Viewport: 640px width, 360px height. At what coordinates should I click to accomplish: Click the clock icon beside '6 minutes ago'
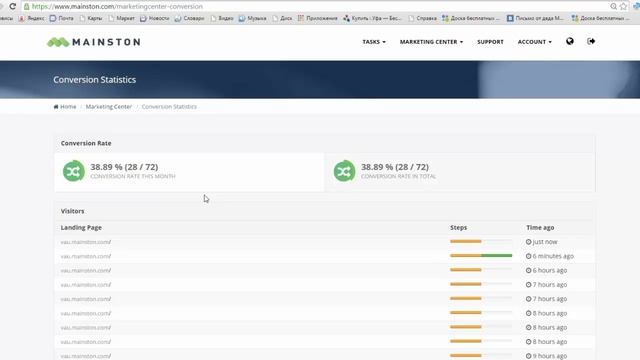[529, 256]
